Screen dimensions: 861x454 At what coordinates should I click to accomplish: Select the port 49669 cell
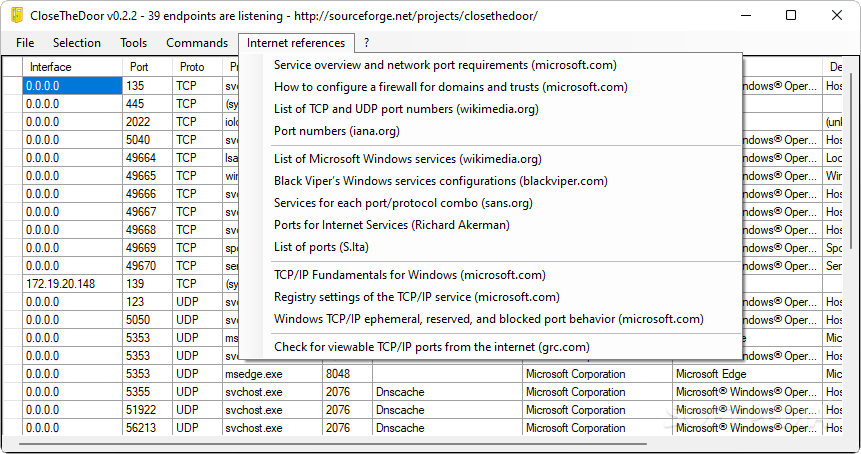click(147, 248)
